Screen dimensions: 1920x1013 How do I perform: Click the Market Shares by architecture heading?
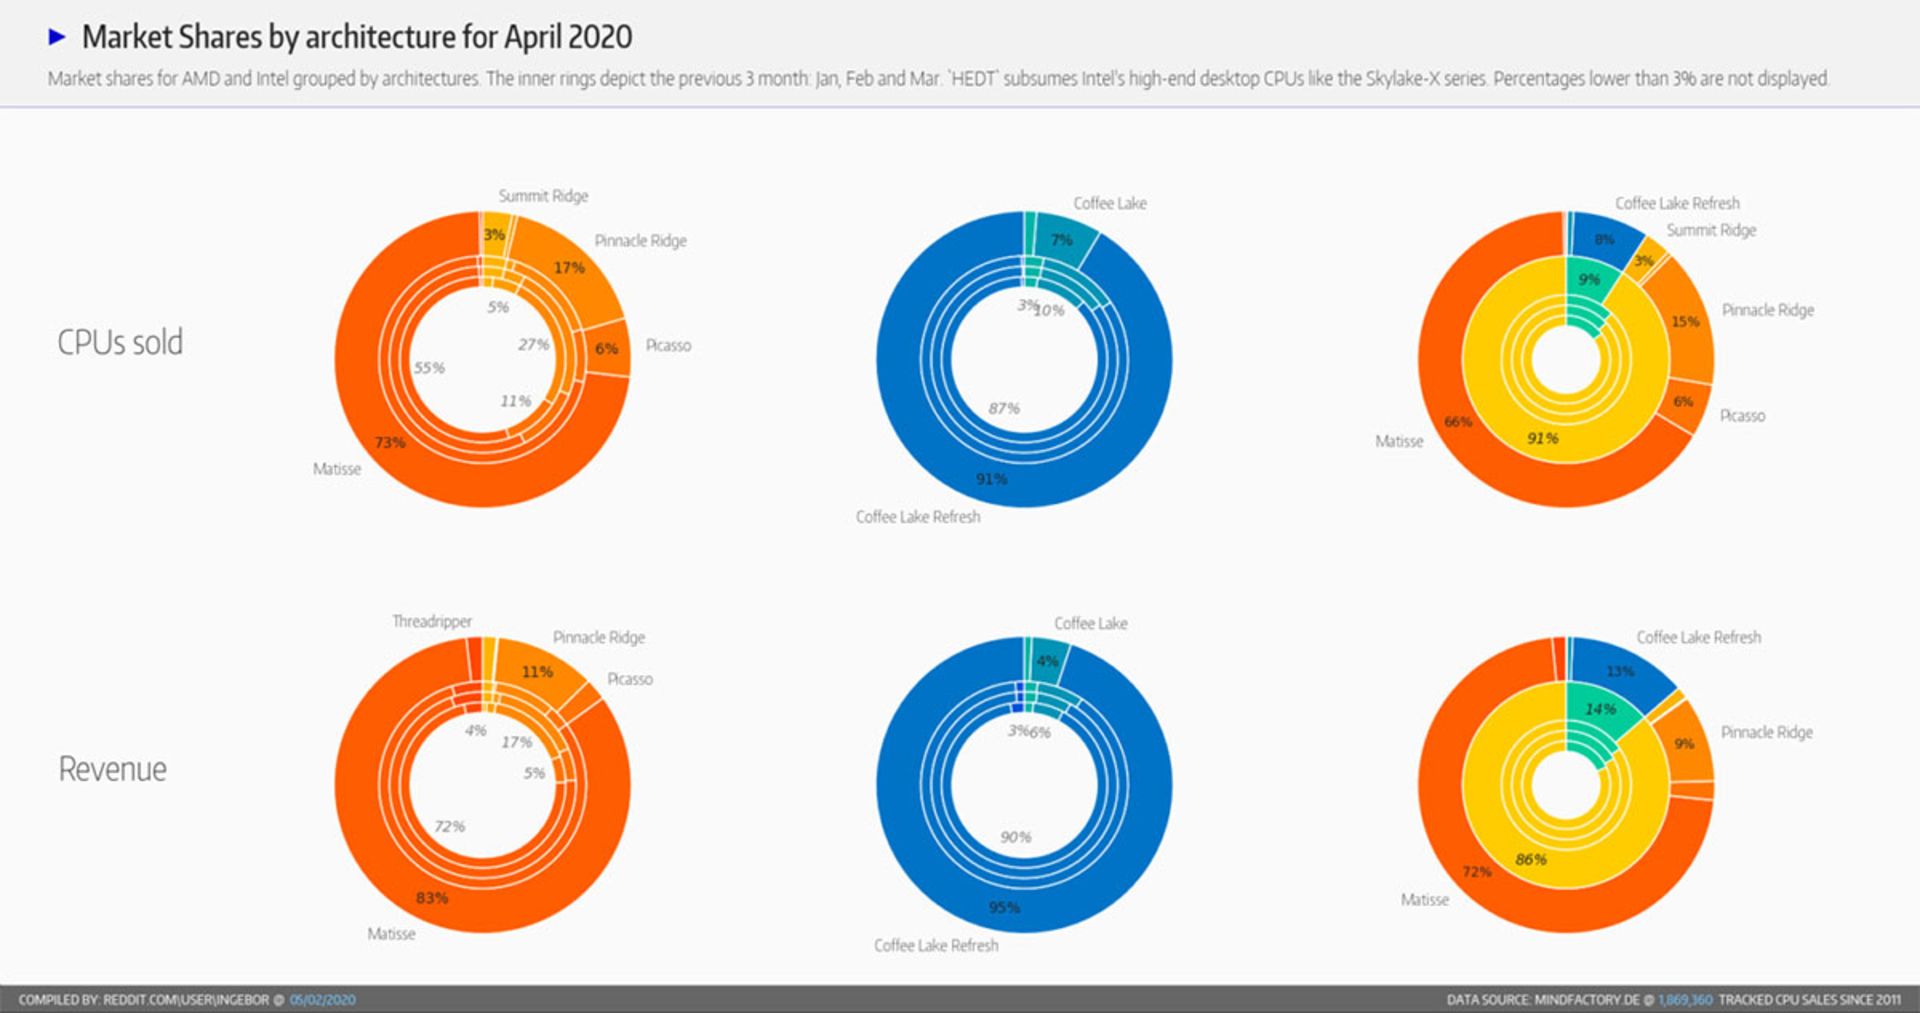(356, 37)
